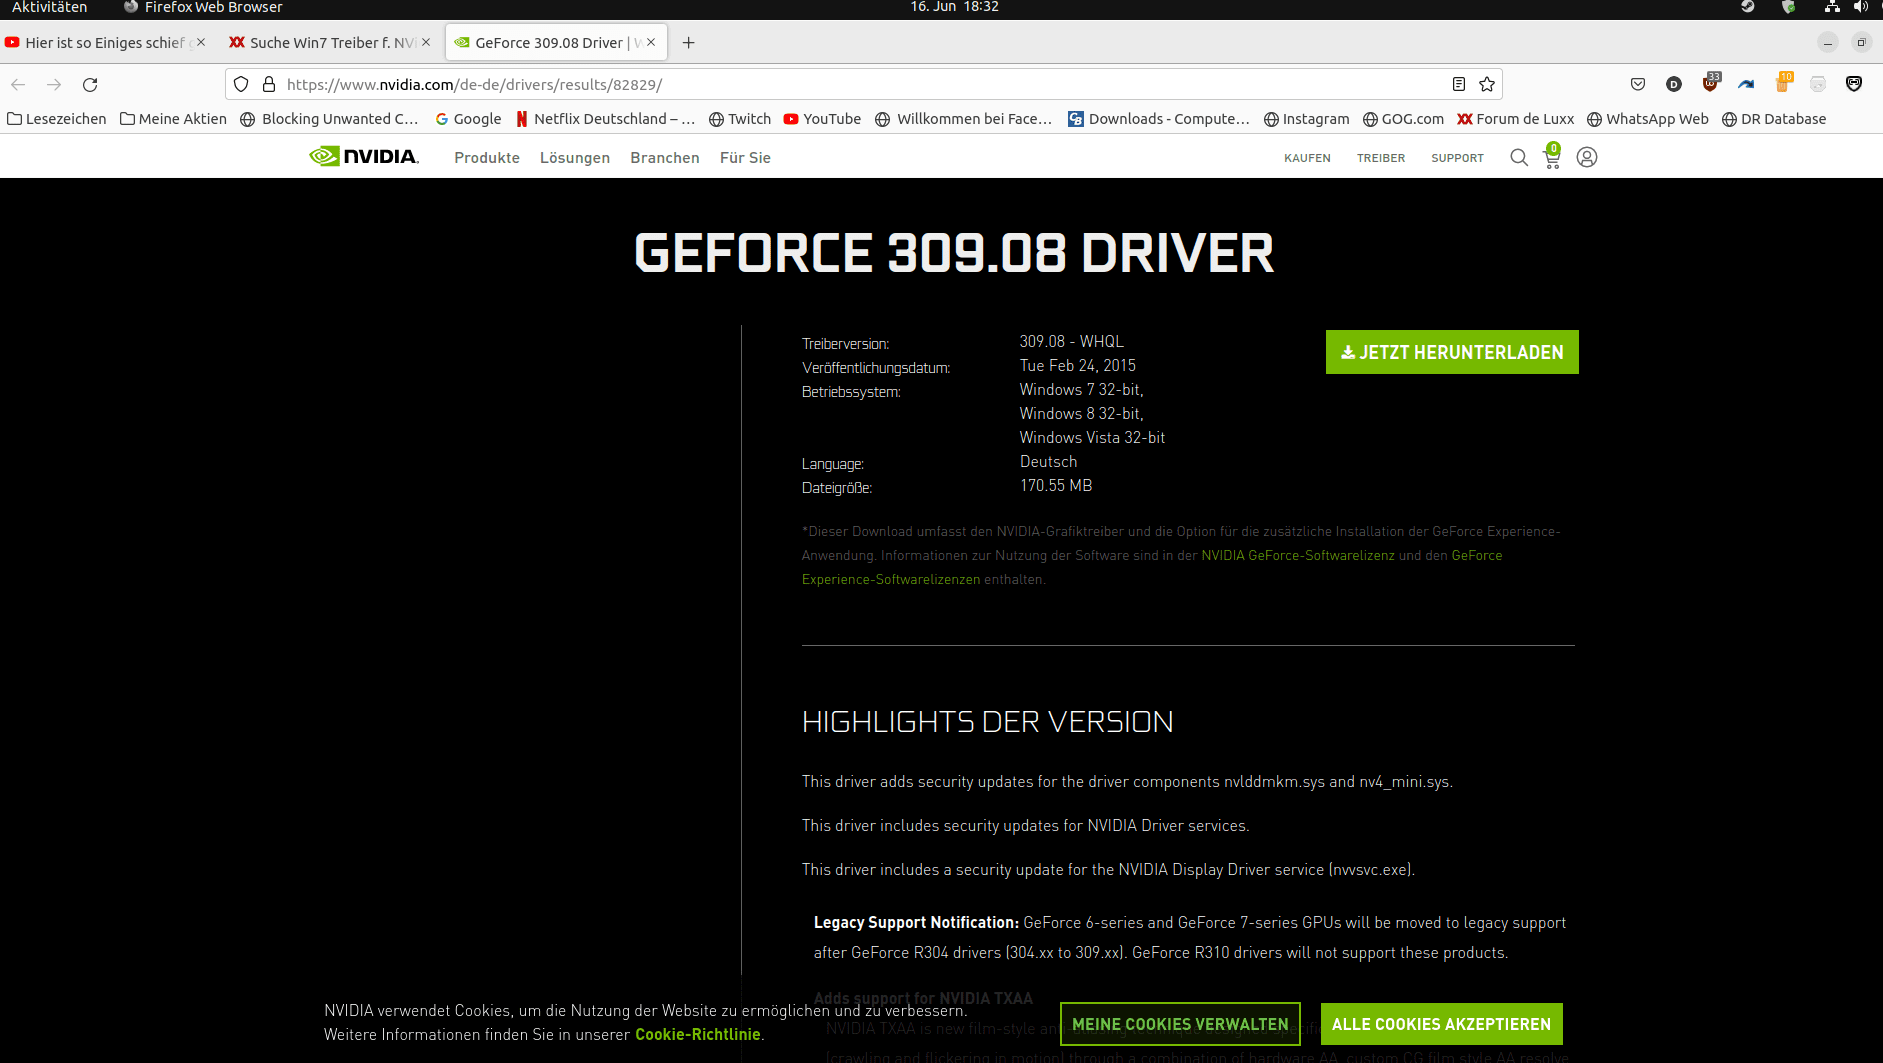This screenshot has height=1063, width=1883.
Task: Open the Für Sie menu
Action: point(745,158)
